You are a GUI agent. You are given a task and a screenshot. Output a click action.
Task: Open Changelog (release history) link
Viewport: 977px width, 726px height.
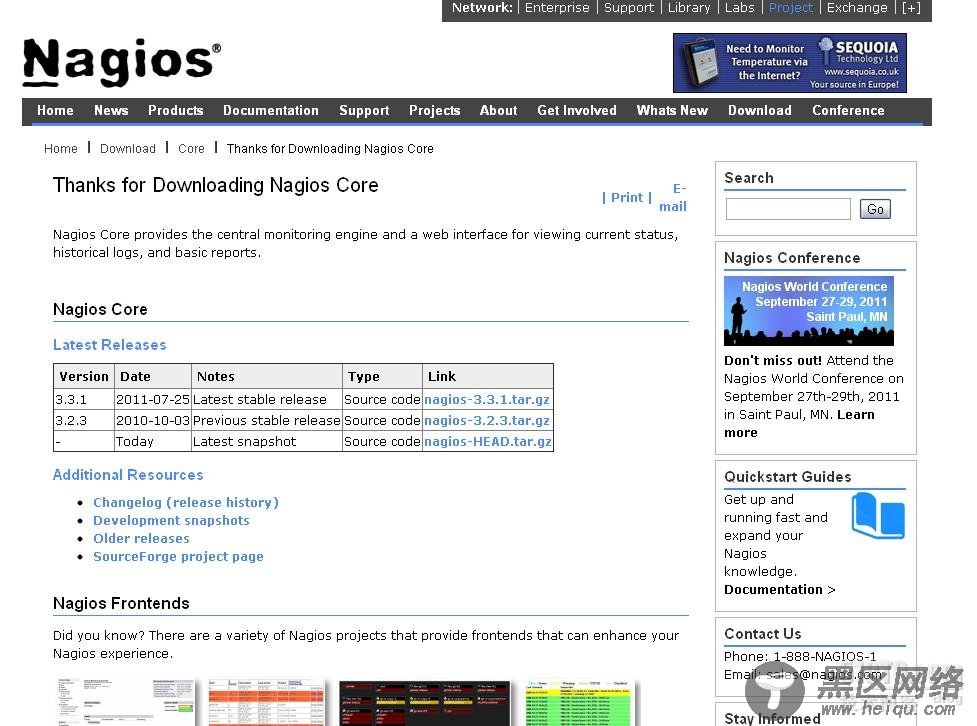[x=186, y=502]
